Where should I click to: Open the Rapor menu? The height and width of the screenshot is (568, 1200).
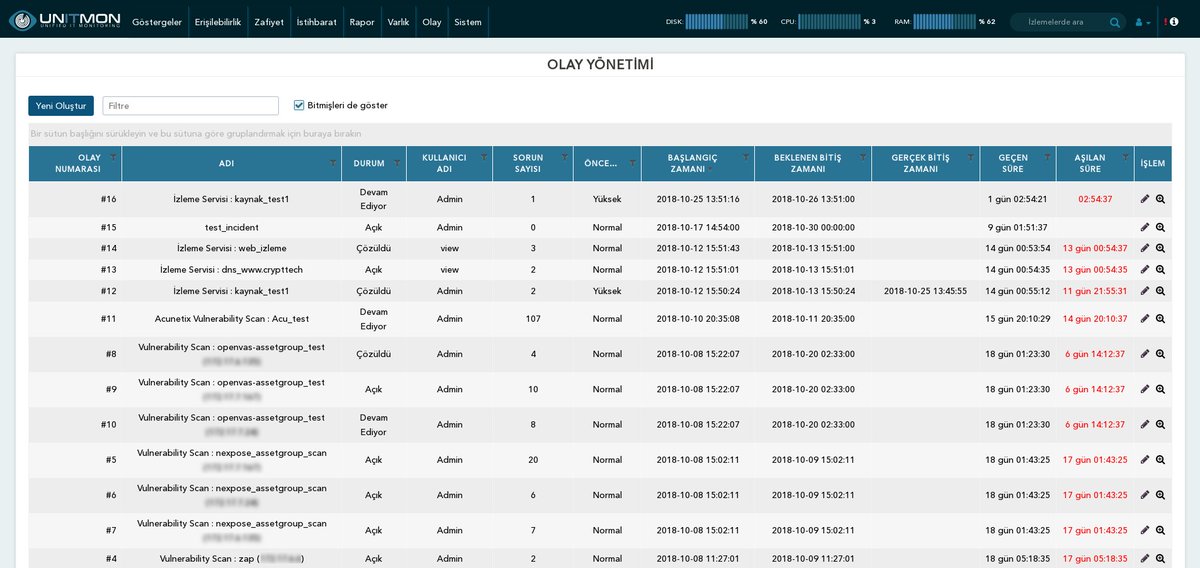coord(362,22)
